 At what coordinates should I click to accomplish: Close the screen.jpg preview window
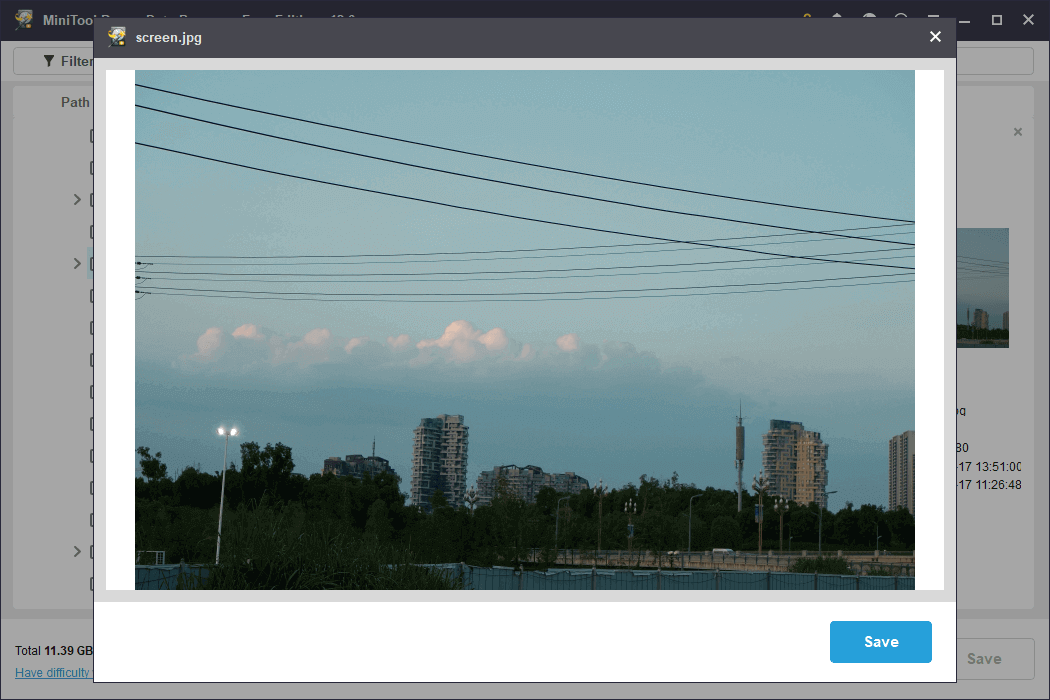[x=935, y=36]
